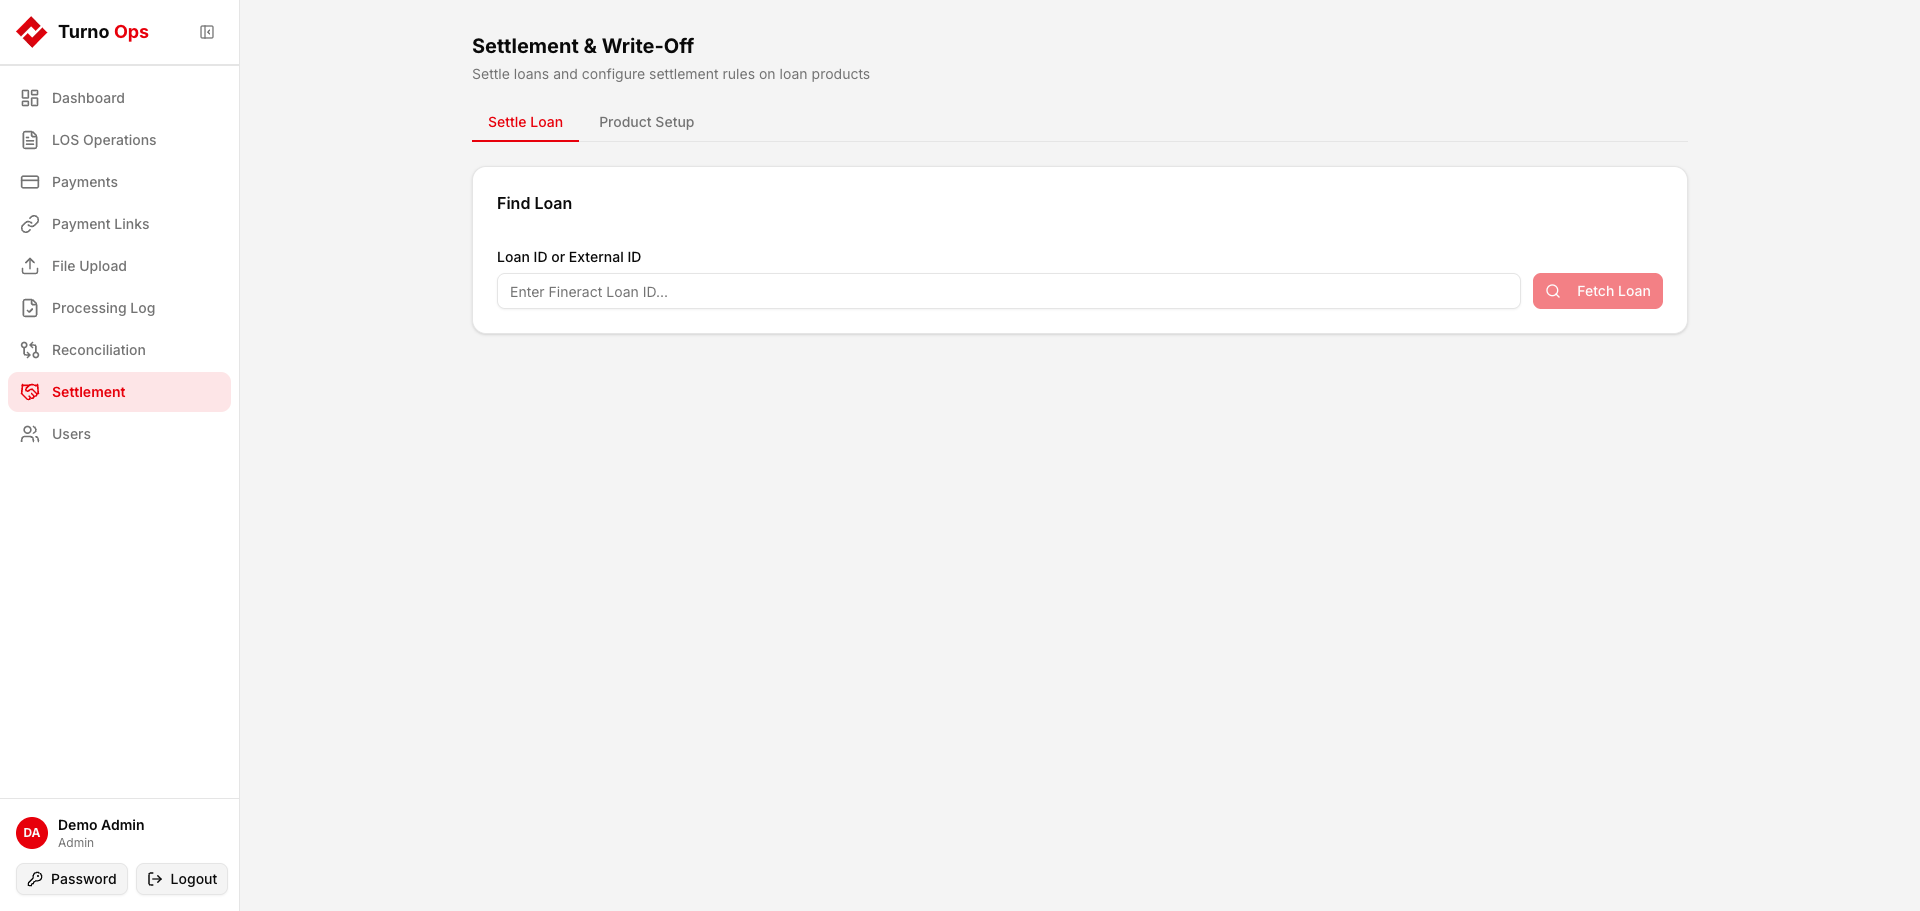
Task: Click the DA user avatar
Action: tap(32, 833)
